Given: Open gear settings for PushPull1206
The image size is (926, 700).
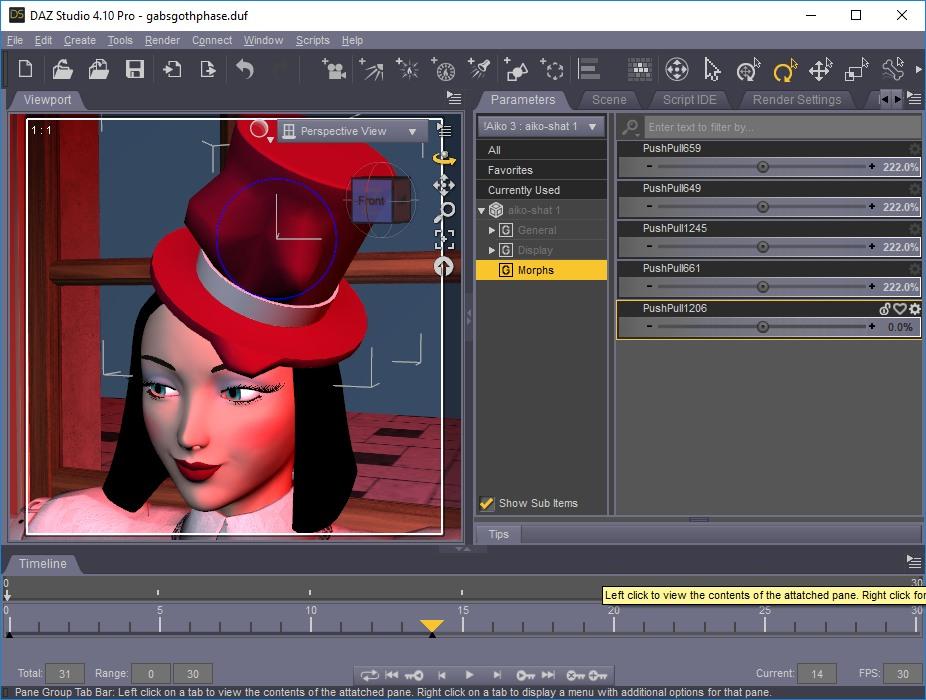Looking at the screenshot, I should tap(914, 309).
